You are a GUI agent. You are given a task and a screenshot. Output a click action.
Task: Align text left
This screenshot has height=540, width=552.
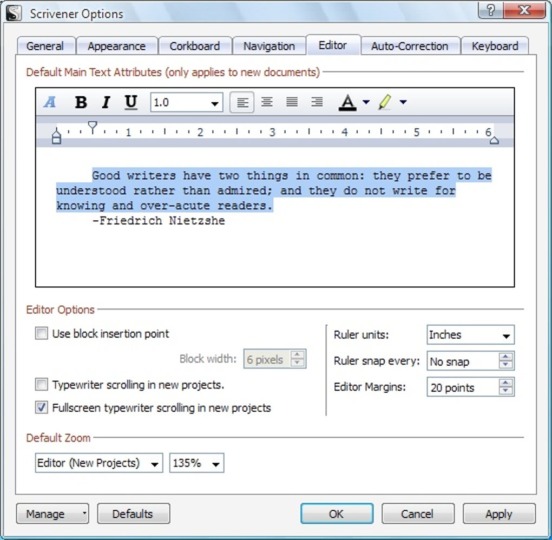tap(242, 102)
